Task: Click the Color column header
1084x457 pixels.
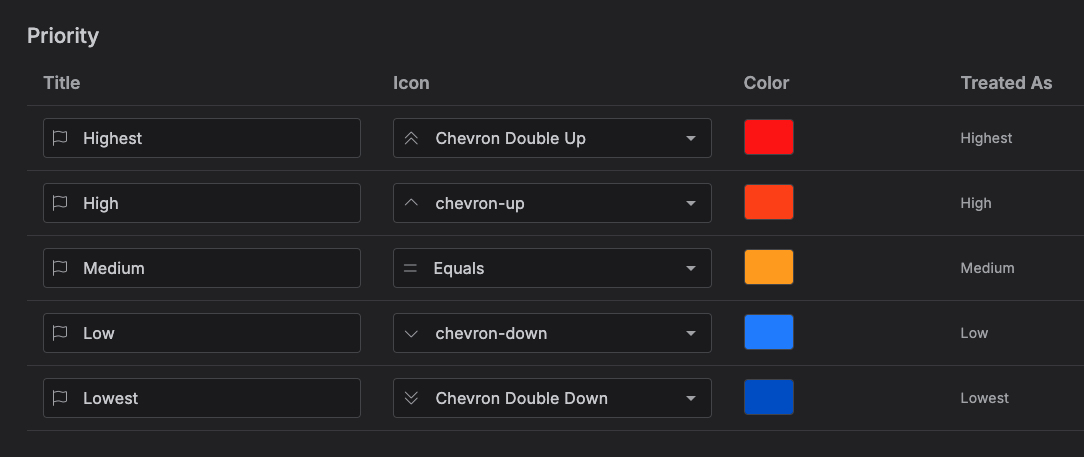Action: click(767, 83)
